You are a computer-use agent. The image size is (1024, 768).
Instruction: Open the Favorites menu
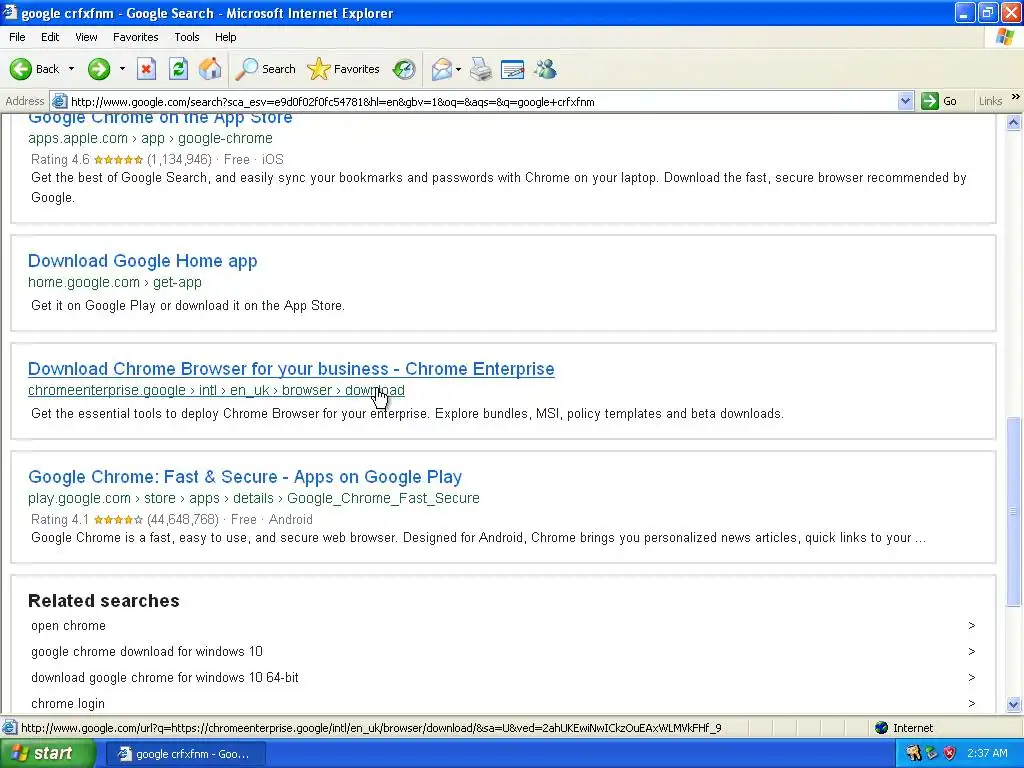(135, 37)
